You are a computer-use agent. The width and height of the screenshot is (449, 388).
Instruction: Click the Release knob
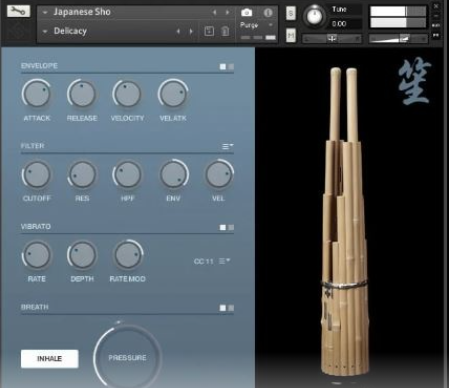tap(82, 94)
